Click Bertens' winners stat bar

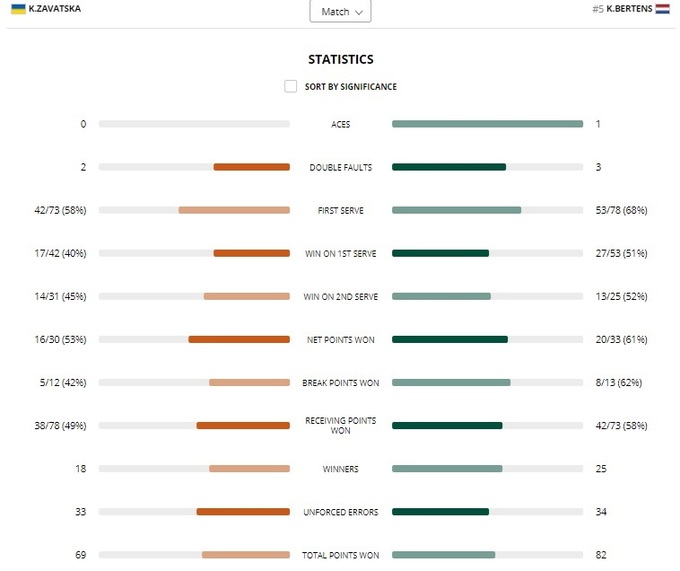coord(446,468)
